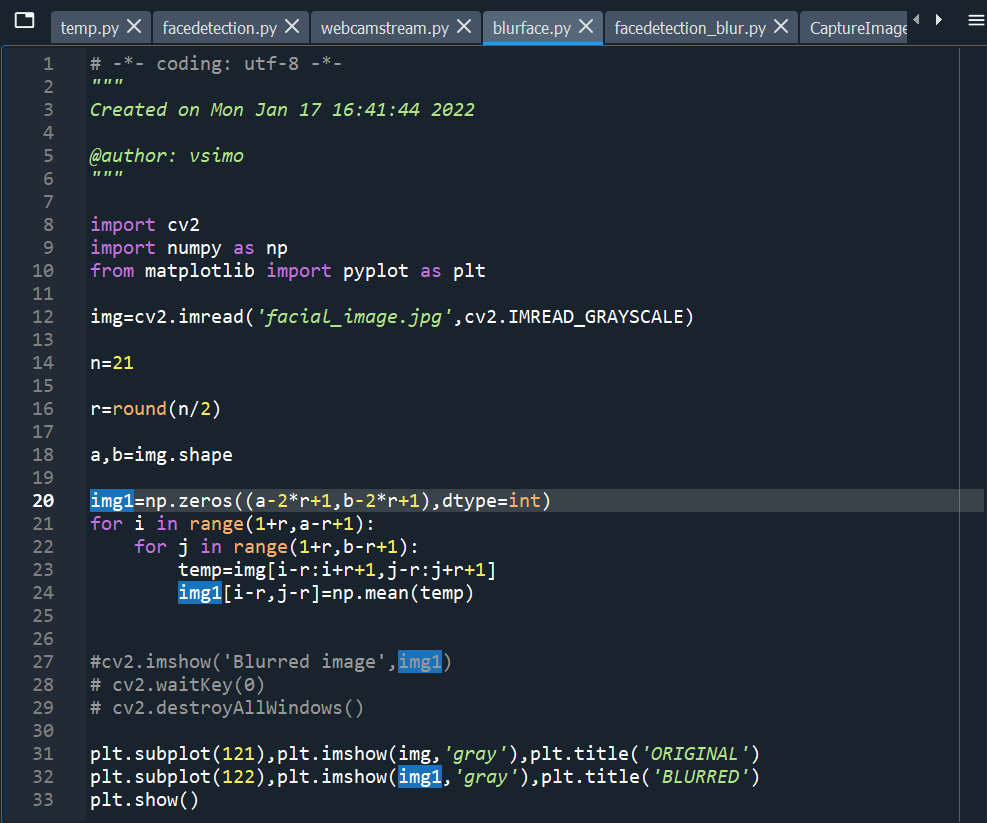
Task: Click line number 33 in the gutter
Action: 43,800
